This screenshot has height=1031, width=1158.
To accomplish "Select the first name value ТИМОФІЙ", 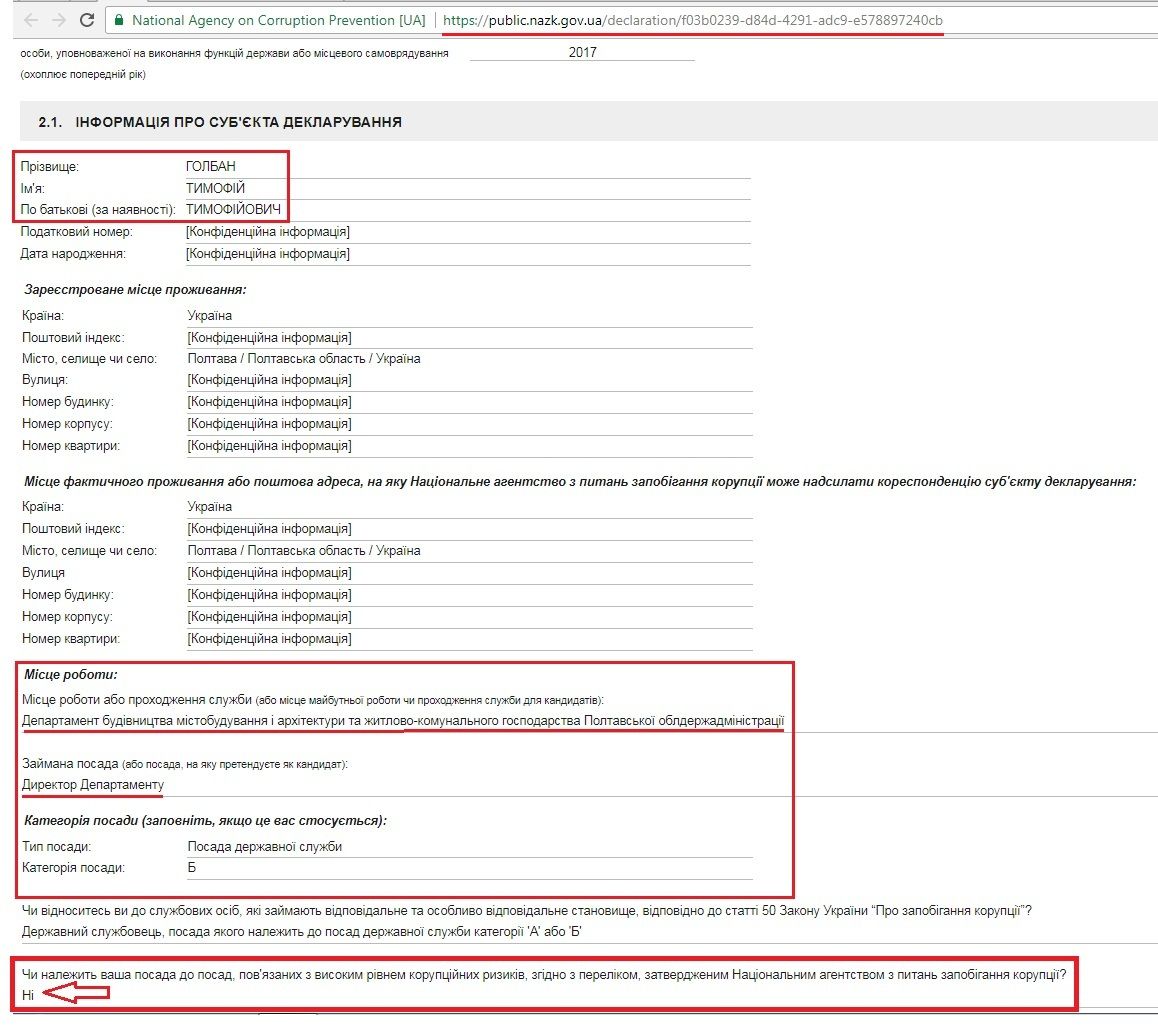I will click(215, 188).
